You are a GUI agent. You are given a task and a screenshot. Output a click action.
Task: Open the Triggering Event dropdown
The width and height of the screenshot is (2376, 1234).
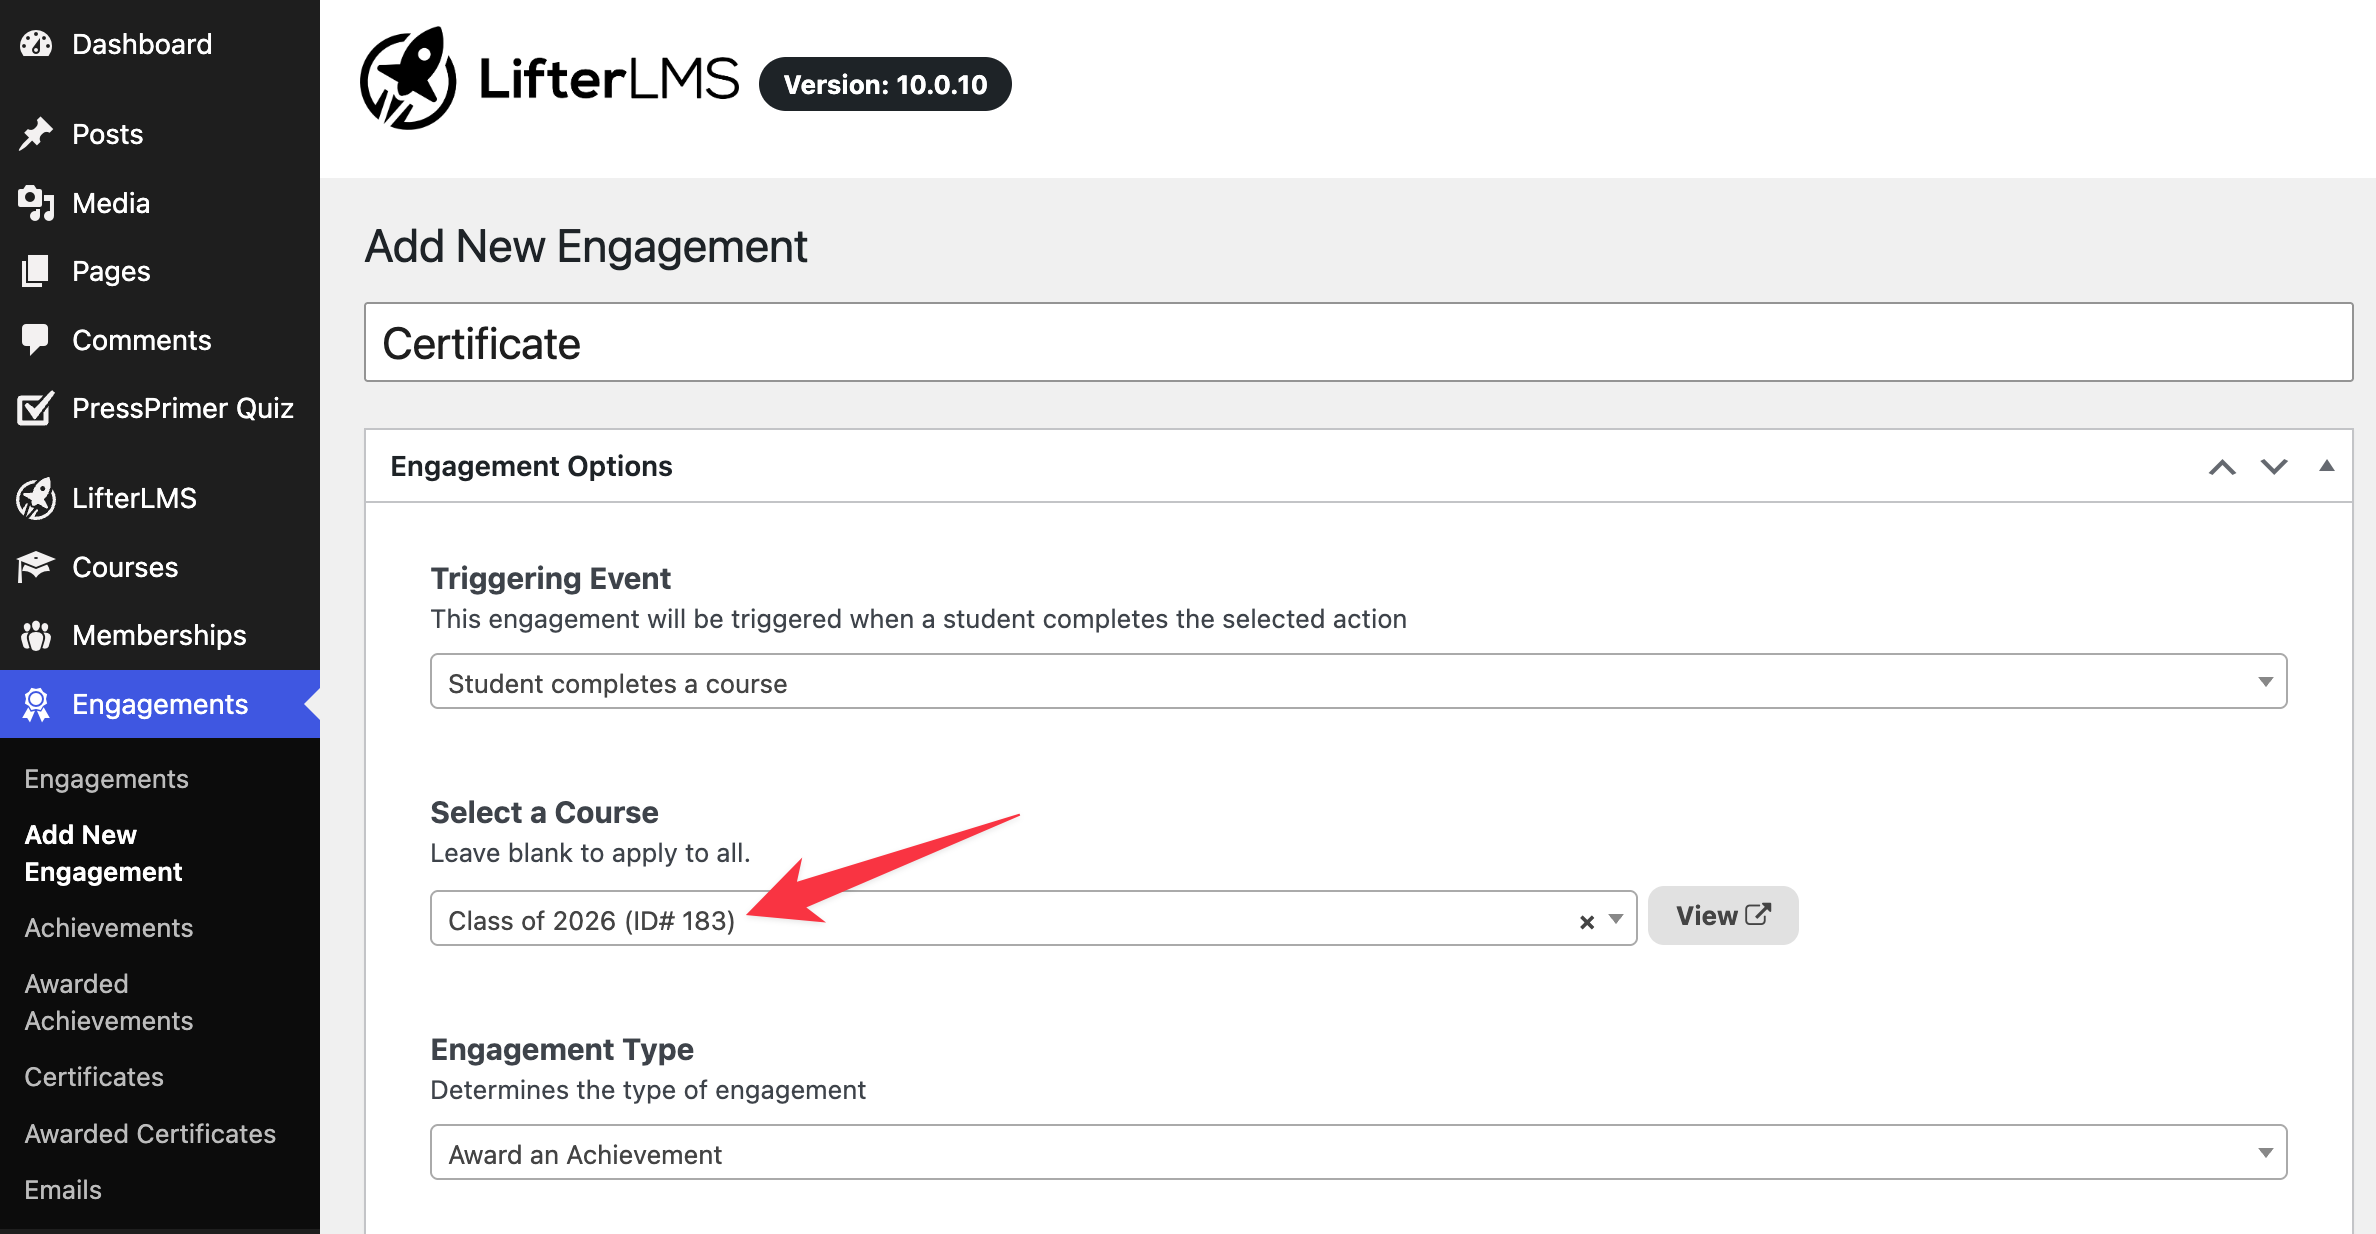pyautogui.click(x=1359, y=682)
